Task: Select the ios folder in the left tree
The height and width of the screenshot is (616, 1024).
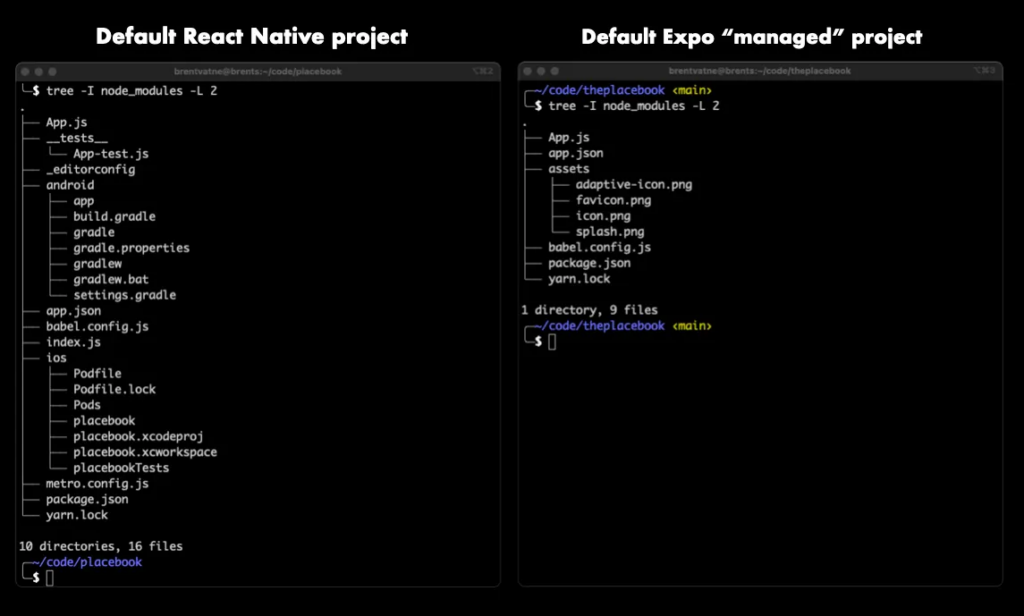Action: click(56, 358)
